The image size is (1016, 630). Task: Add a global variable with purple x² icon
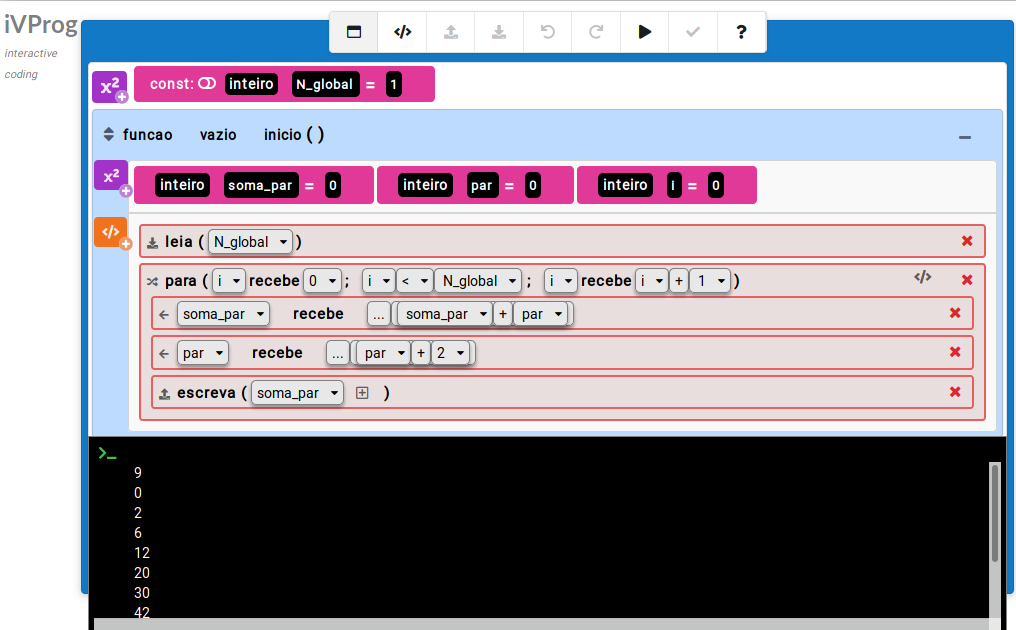coord(110,87)
